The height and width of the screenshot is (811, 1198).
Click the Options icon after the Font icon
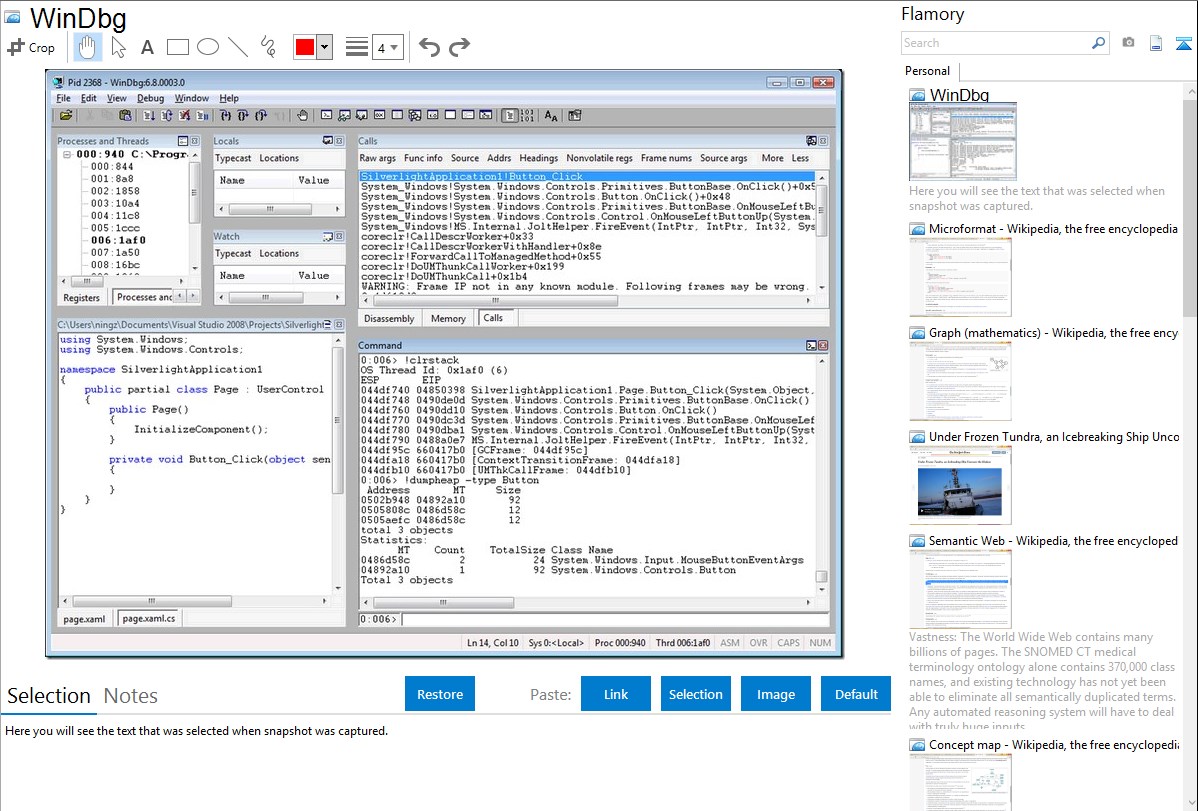575,115
